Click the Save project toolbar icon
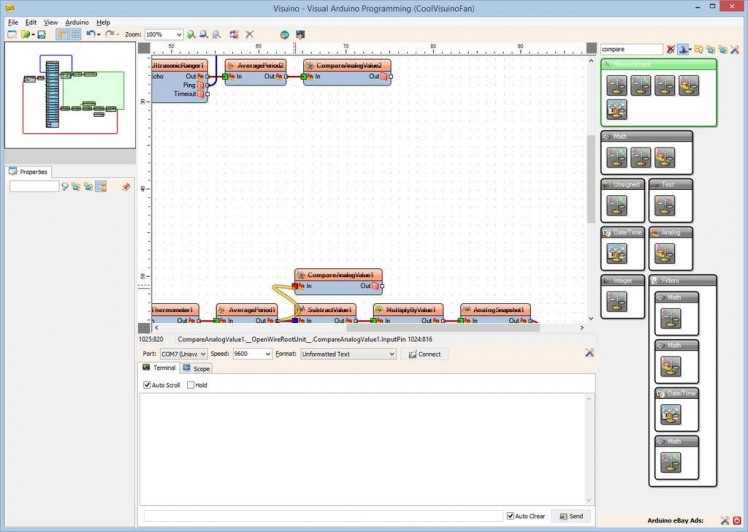This screenshot has width=748, height=532. click(x=41, y=34)
